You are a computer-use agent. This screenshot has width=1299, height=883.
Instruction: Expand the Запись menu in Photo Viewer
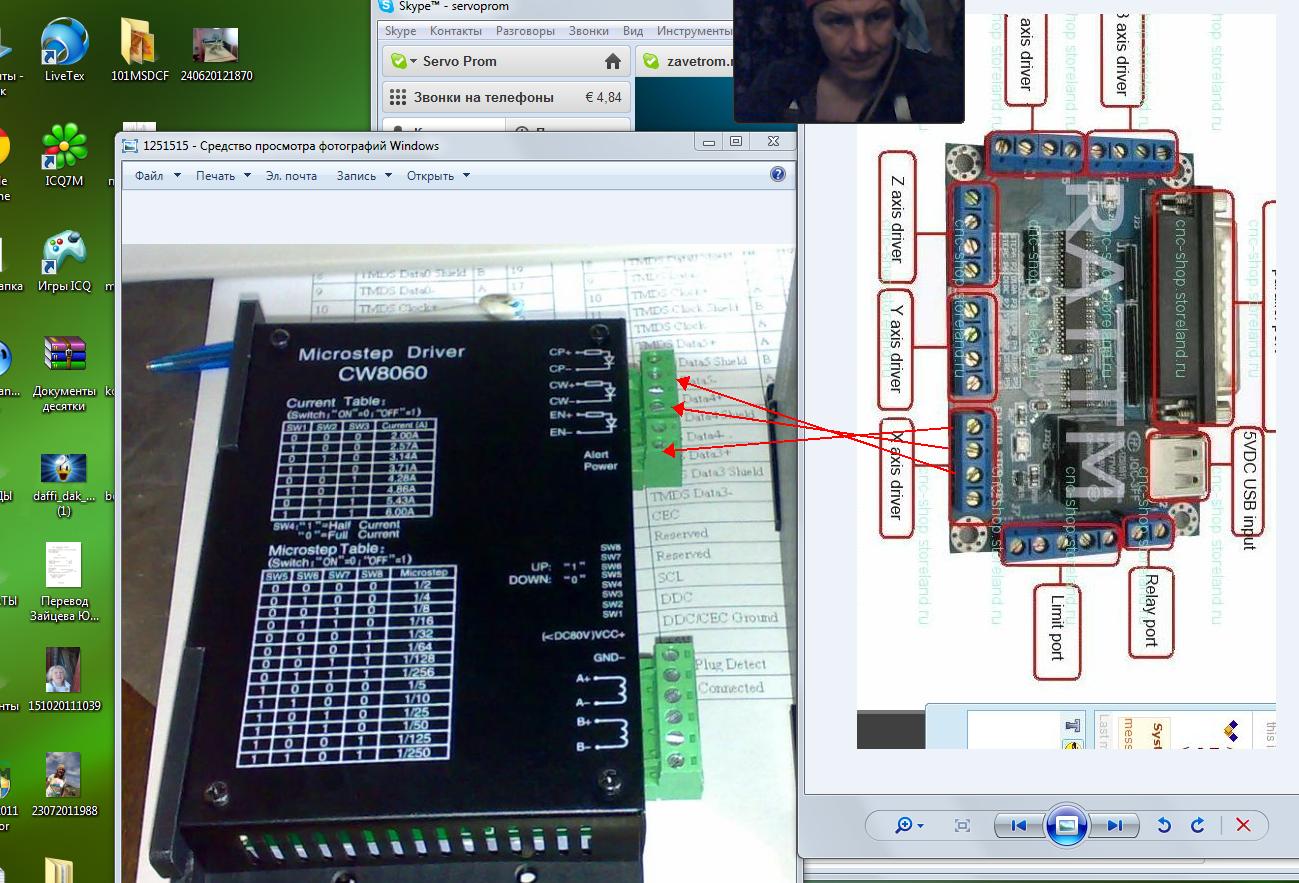tap(364, 176)
